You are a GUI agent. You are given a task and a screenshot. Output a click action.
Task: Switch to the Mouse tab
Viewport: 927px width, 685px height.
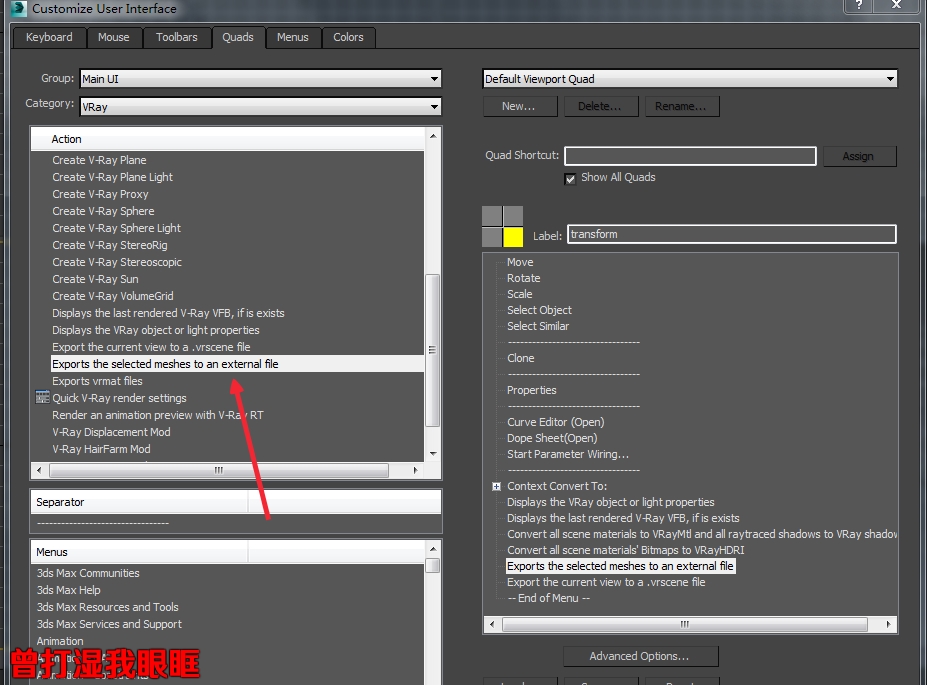(x=114, y=37)
